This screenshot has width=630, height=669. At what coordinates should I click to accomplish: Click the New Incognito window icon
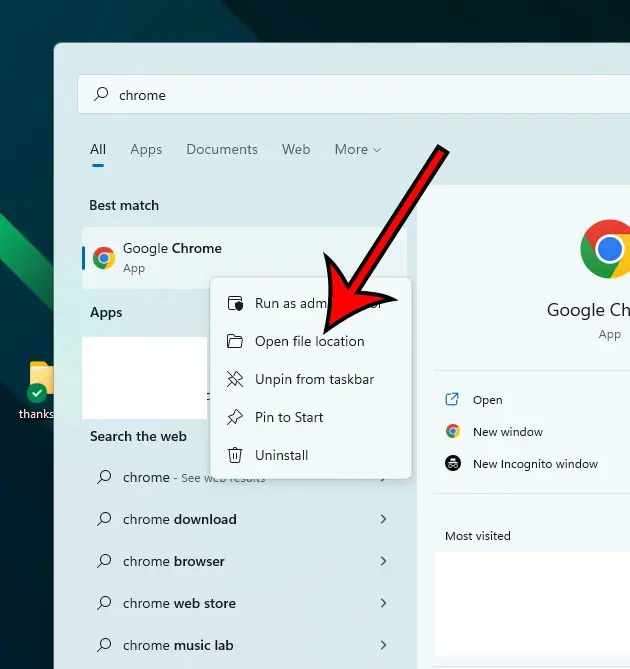pyautogui.click(x=453, y=464)
